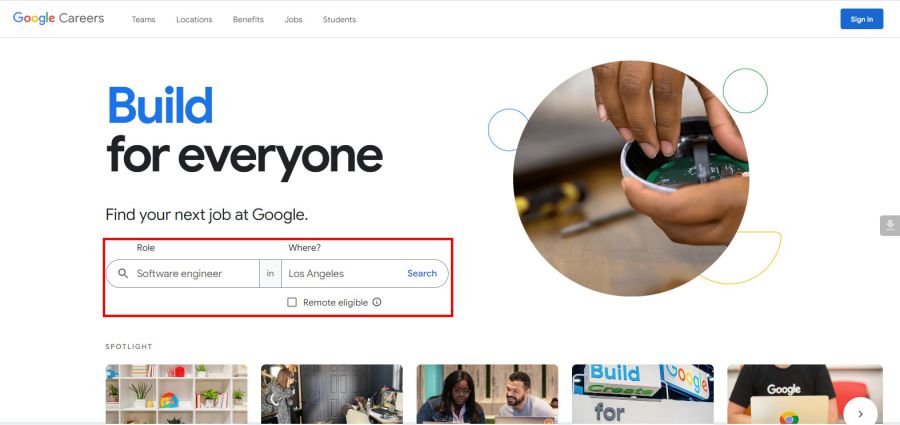
Task: Open the Locations menu item
Action: [x=194, y=20]
